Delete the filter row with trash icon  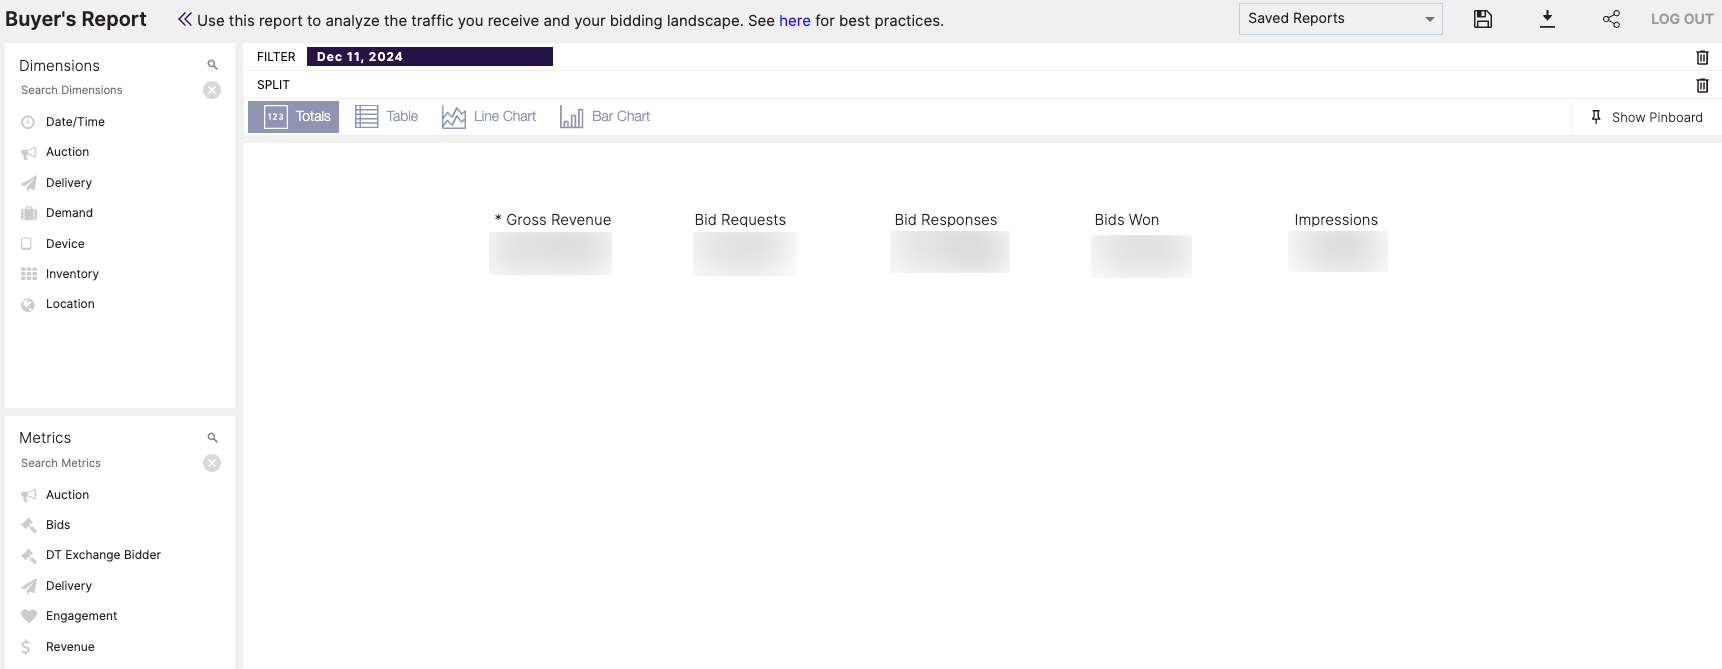click(1702, 57)
